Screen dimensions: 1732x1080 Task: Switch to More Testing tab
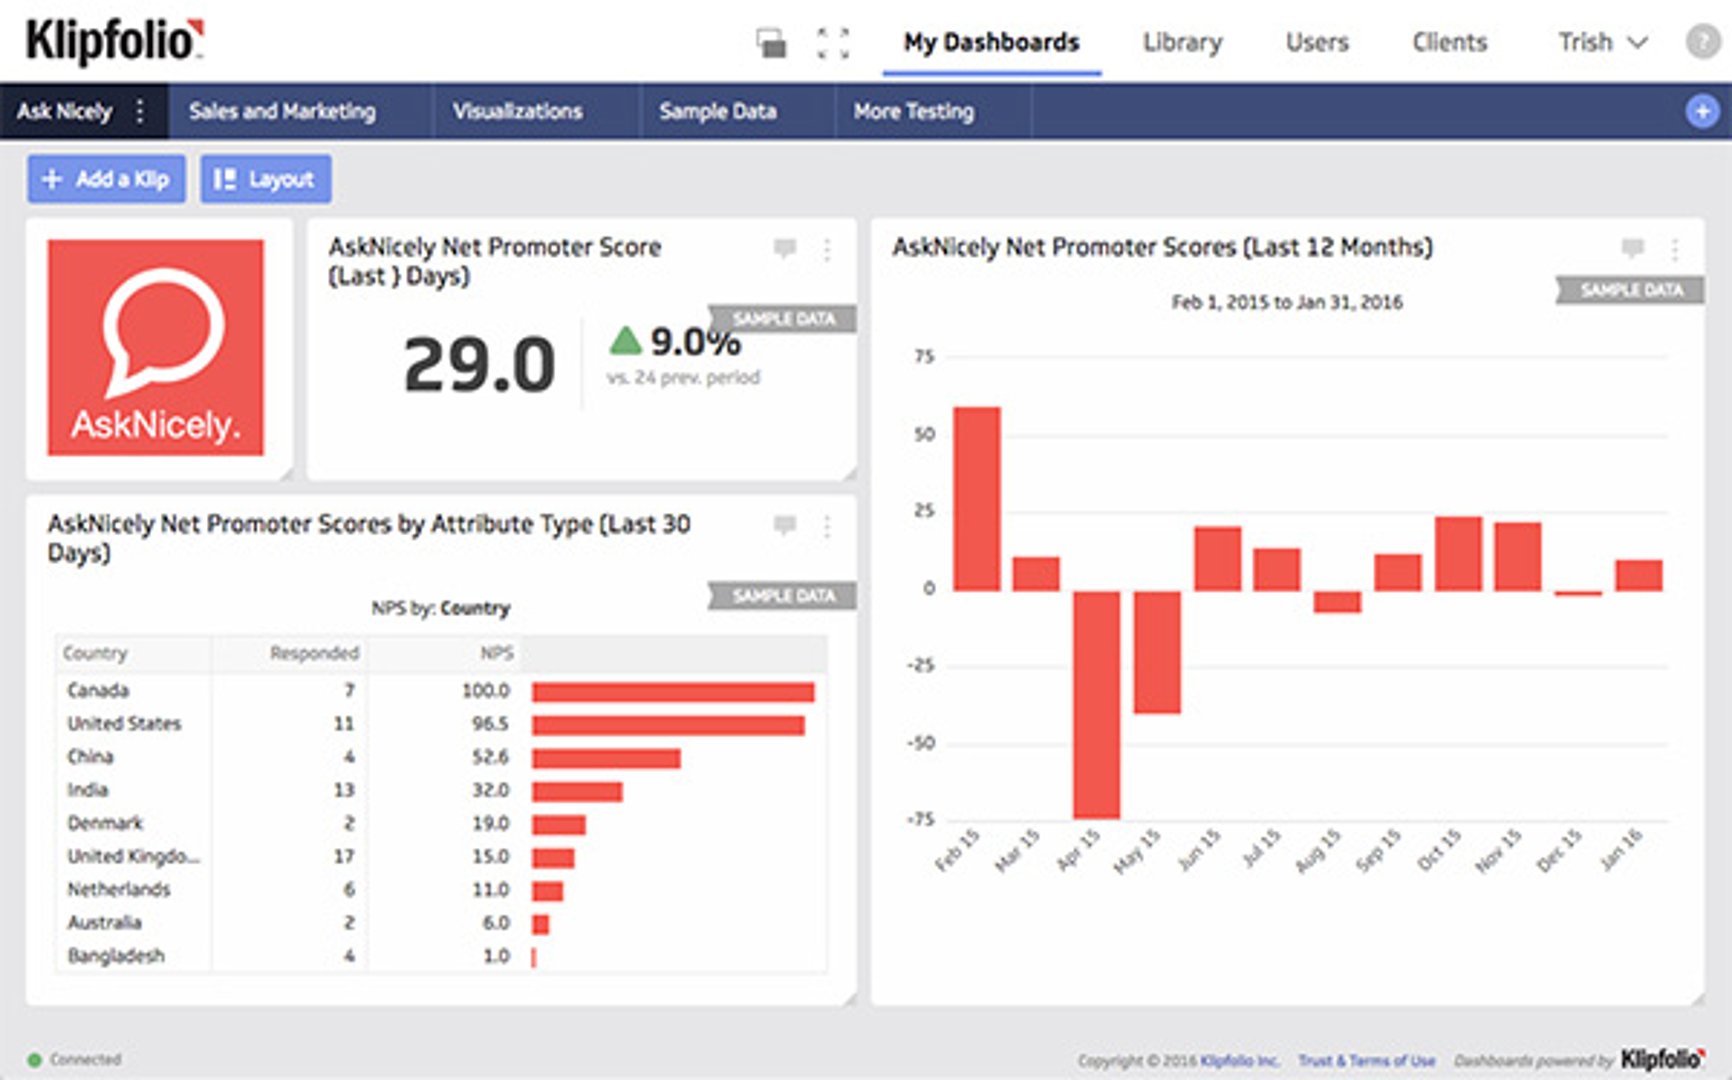[914, 111]
